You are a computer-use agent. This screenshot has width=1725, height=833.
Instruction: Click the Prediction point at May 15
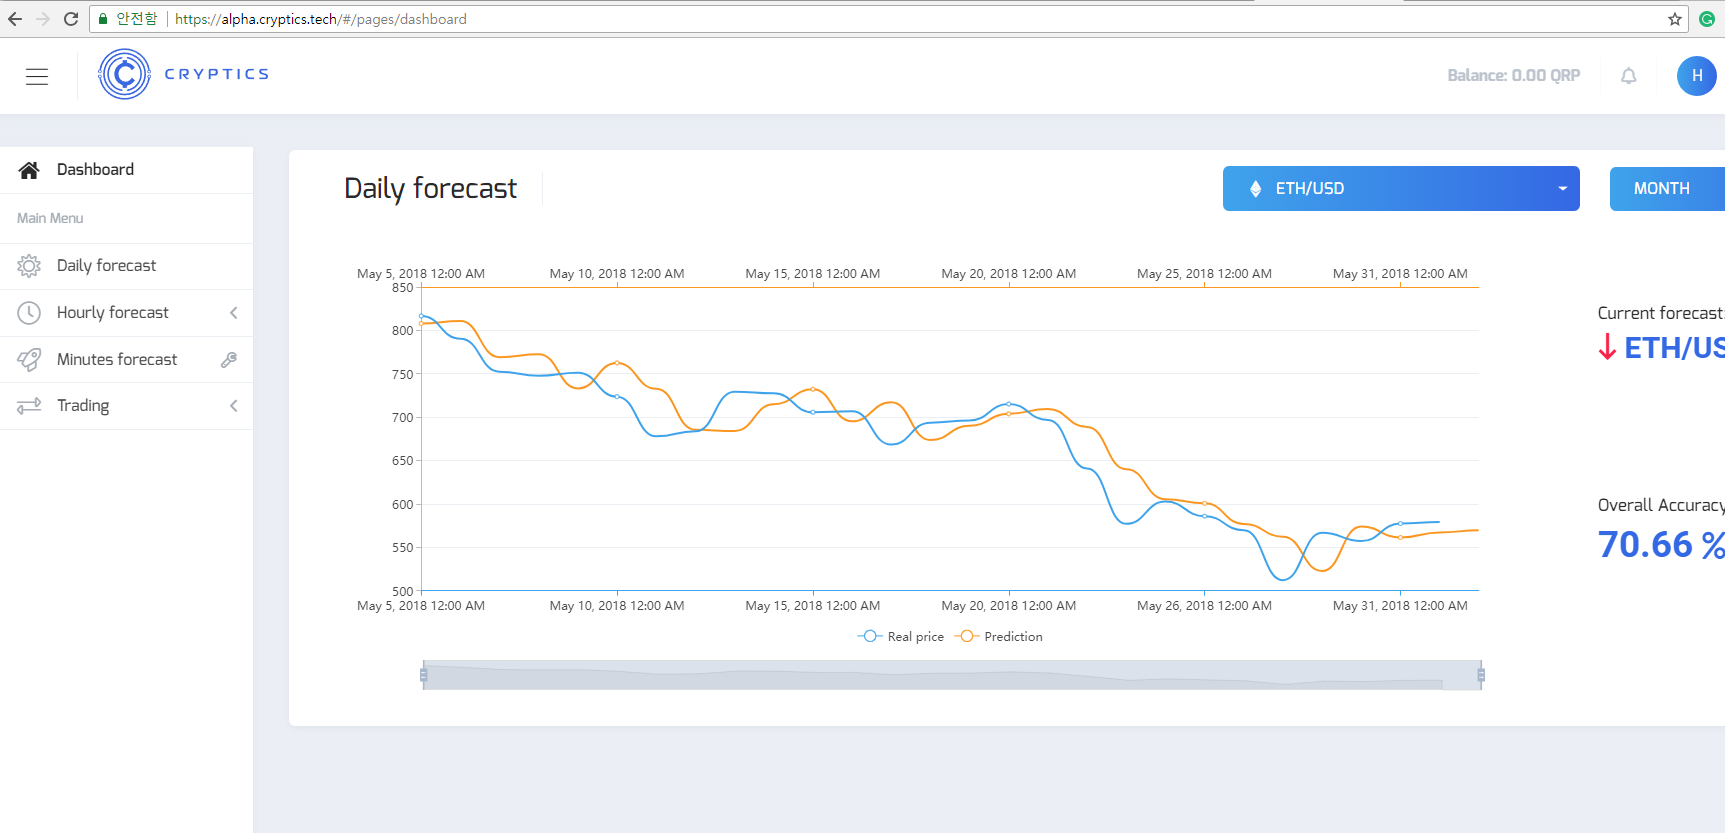[813, 389]
